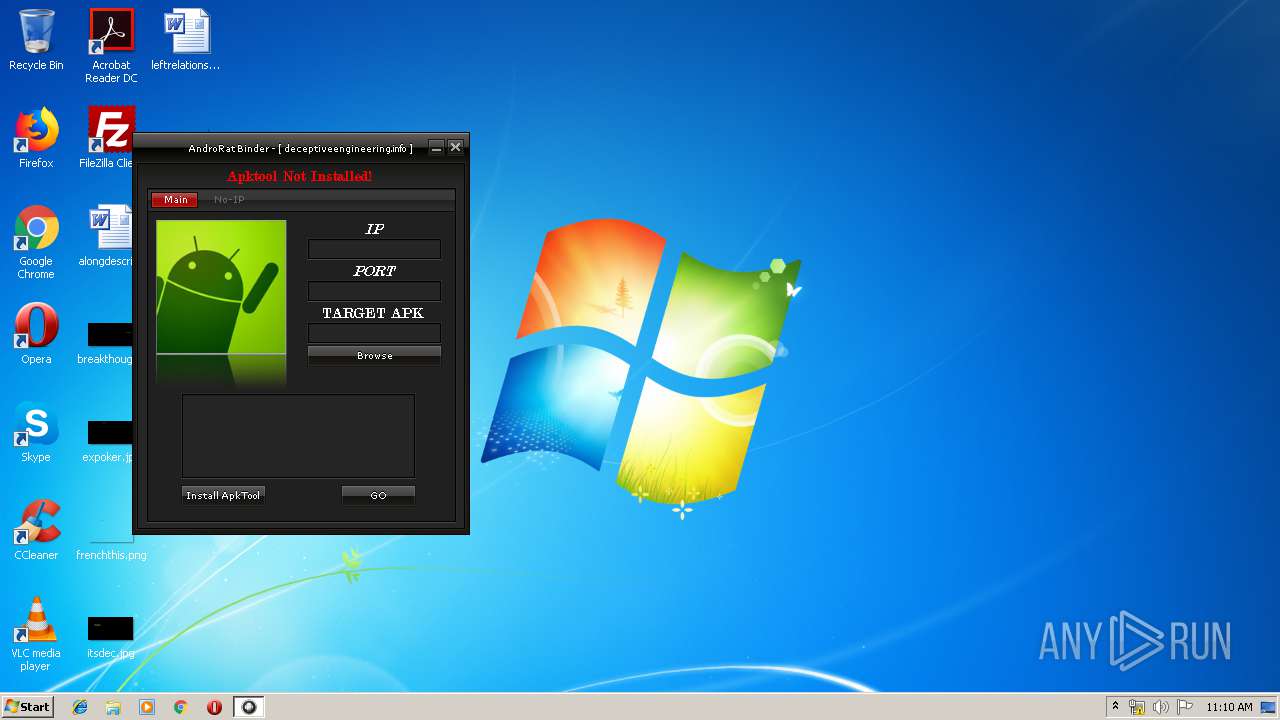
Task: Click the AndroRat Binder title bar text
Action: click(300, 148)
